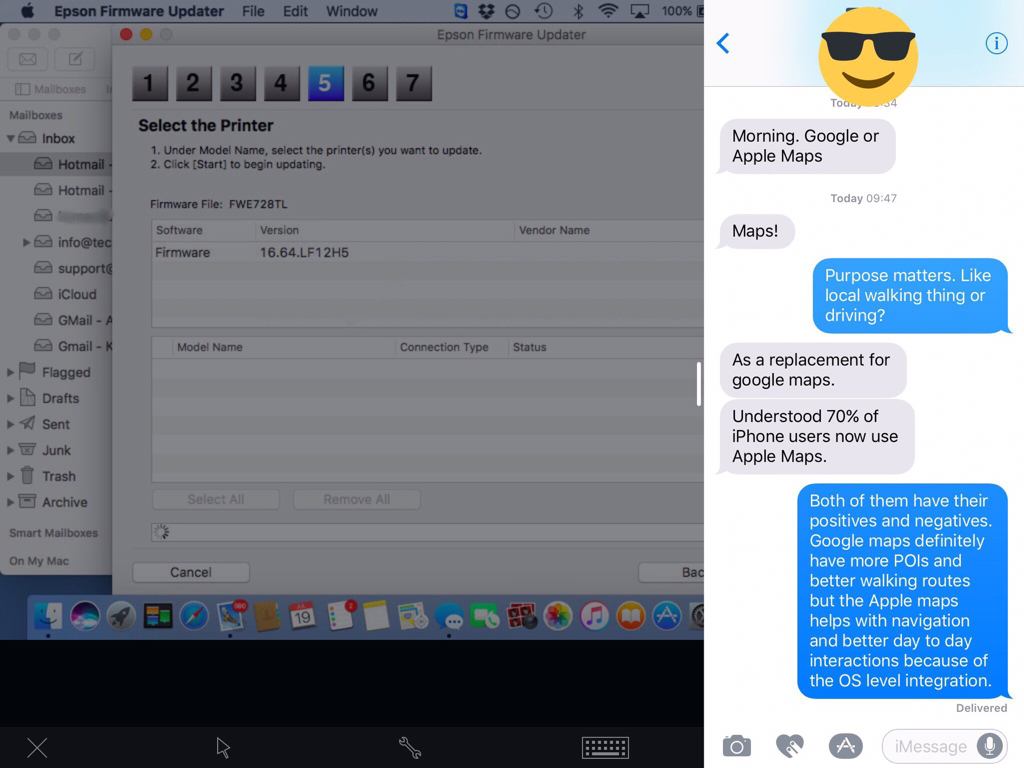
Task: Open iTunes in the dock
Action: [594, 615]
